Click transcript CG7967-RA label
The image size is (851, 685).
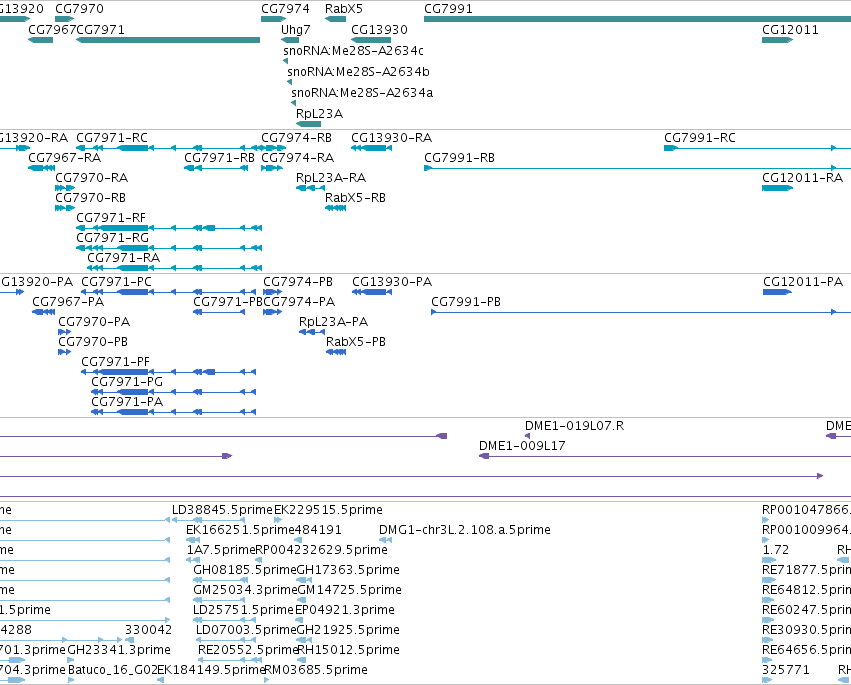pos(65,157)
